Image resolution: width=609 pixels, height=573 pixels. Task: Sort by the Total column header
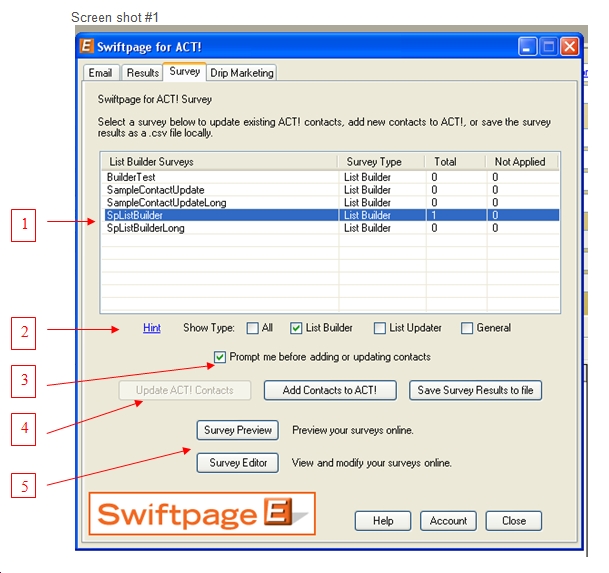coord(456,162)
